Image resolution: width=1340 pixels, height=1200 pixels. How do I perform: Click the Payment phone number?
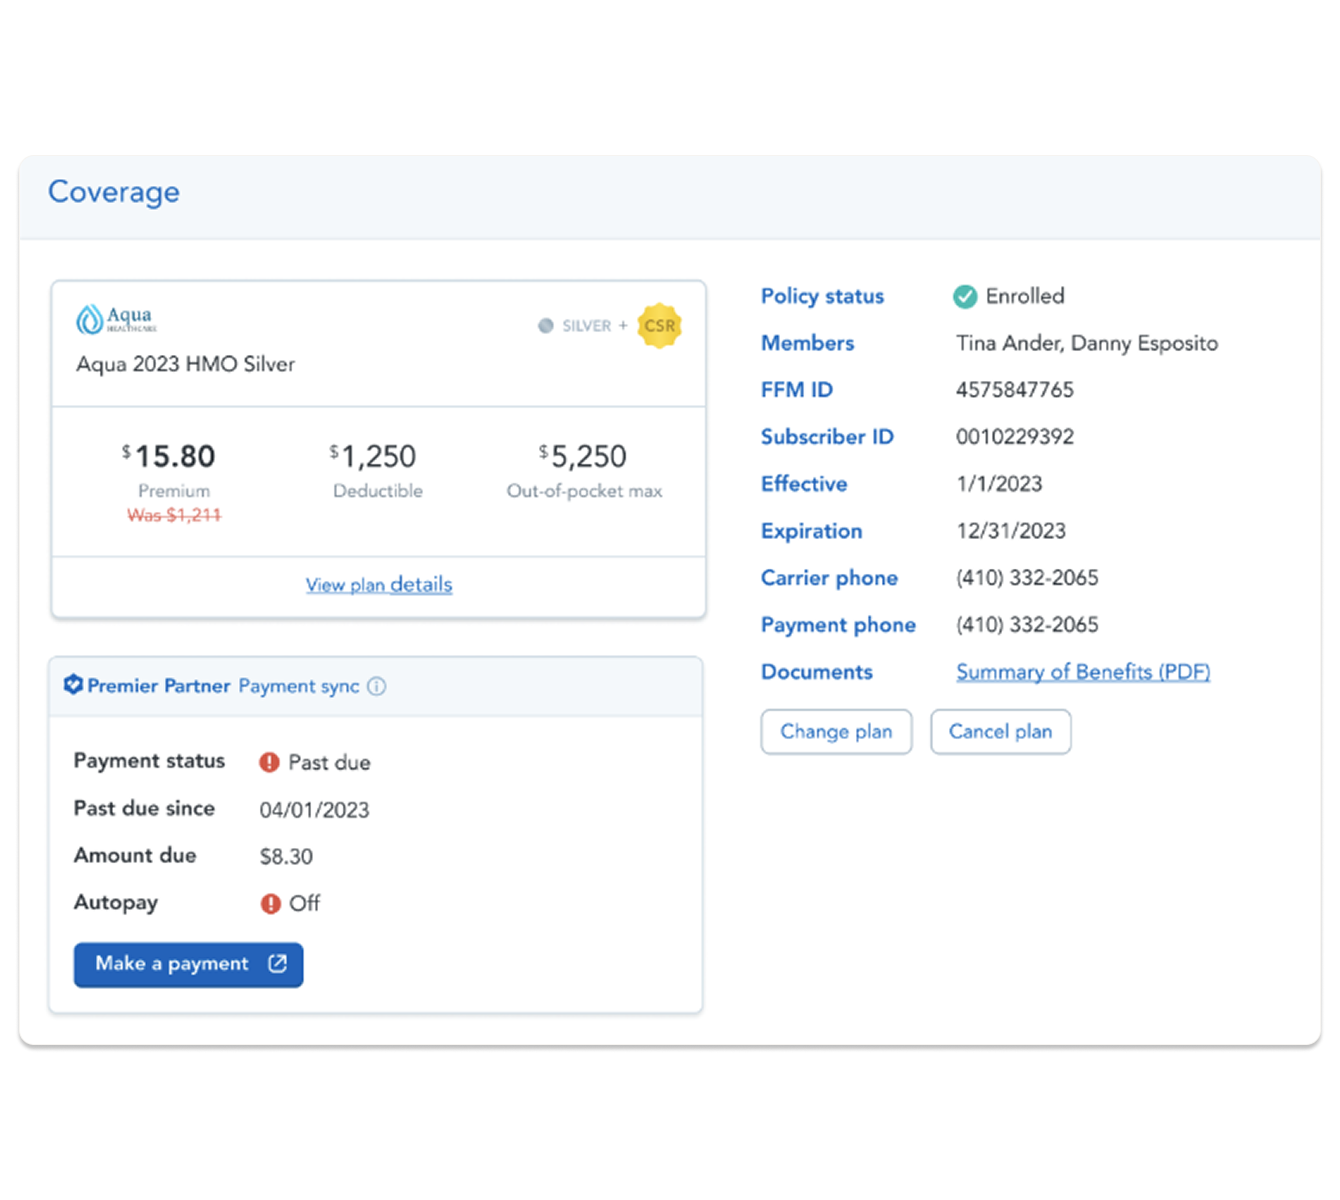pyautogui.click(x=1027, y=625)
